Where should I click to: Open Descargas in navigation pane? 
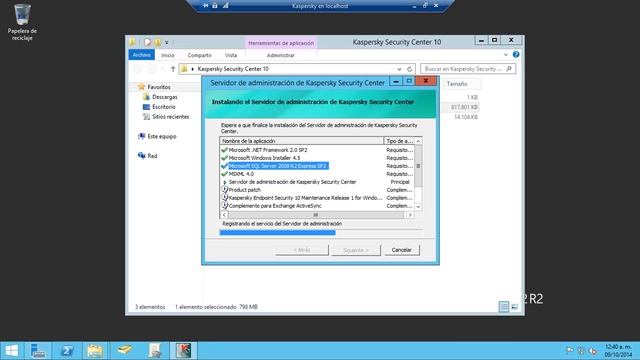(x=164, y=97)
